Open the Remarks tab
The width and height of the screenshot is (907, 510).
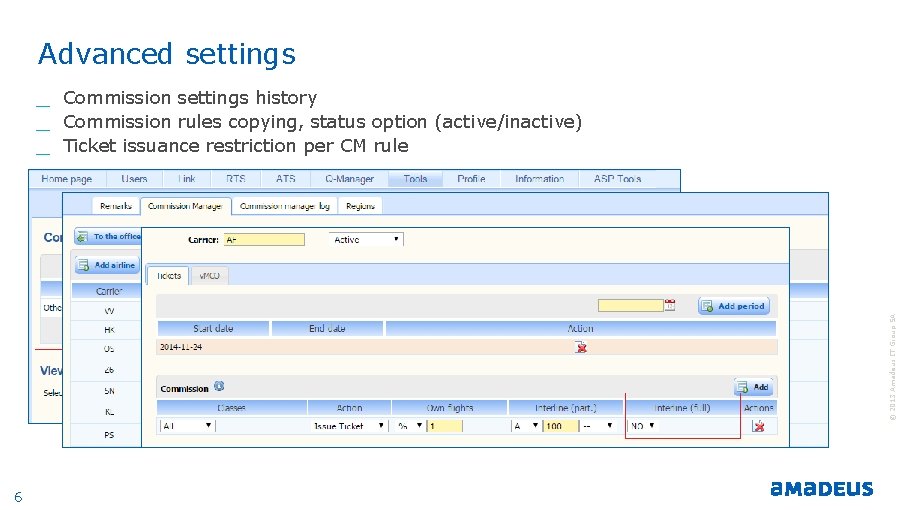click(x=116, y=206)
